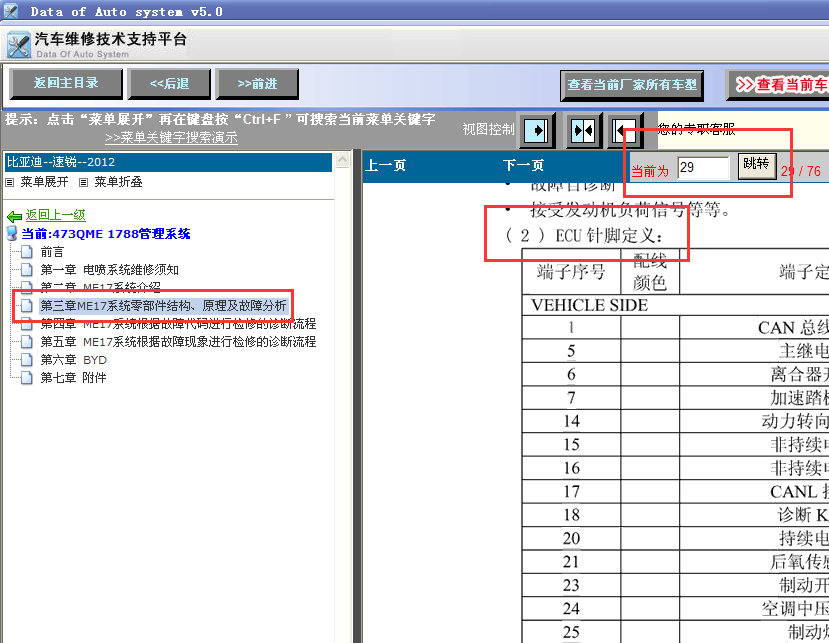
Task: Click the document icon beside 第五章
Action: click(27, 342)
